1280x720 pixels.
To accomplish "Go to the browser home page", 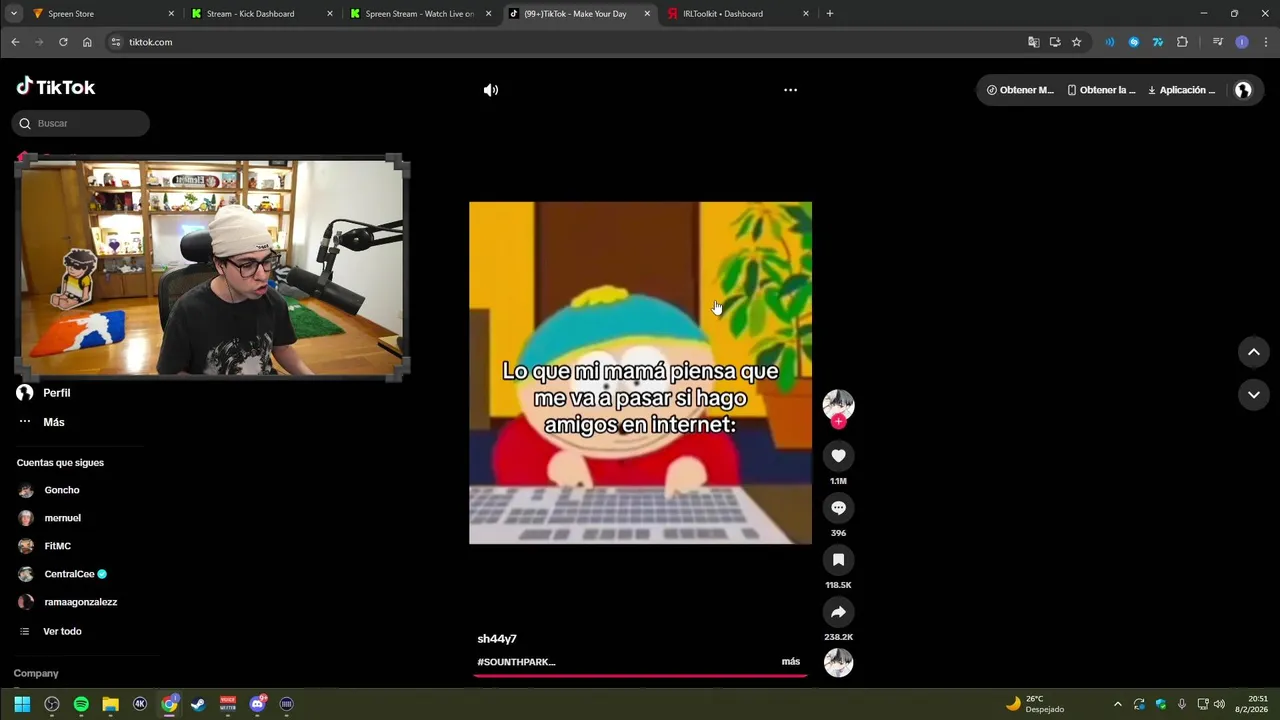I will [87, 42].
